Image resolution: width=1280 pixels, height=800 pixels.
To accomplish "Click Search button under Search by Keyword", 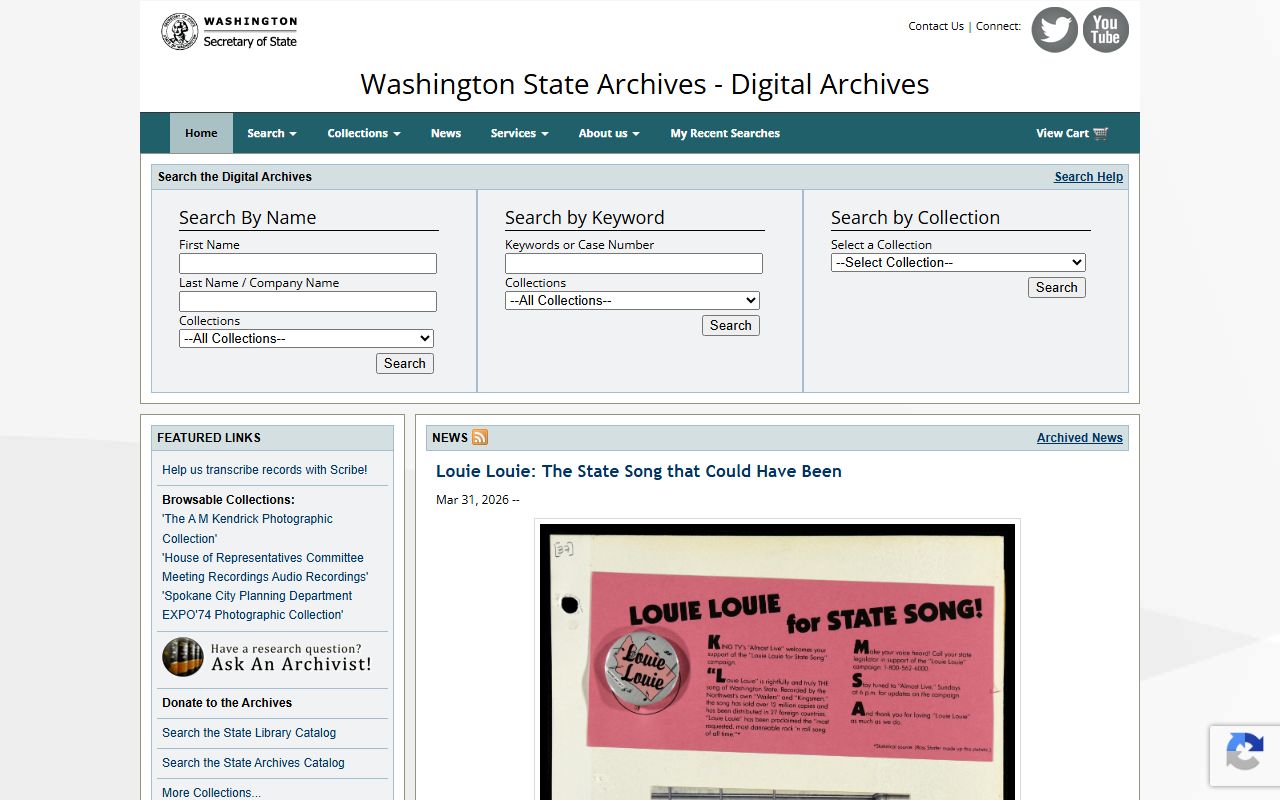I will [731, 325].
